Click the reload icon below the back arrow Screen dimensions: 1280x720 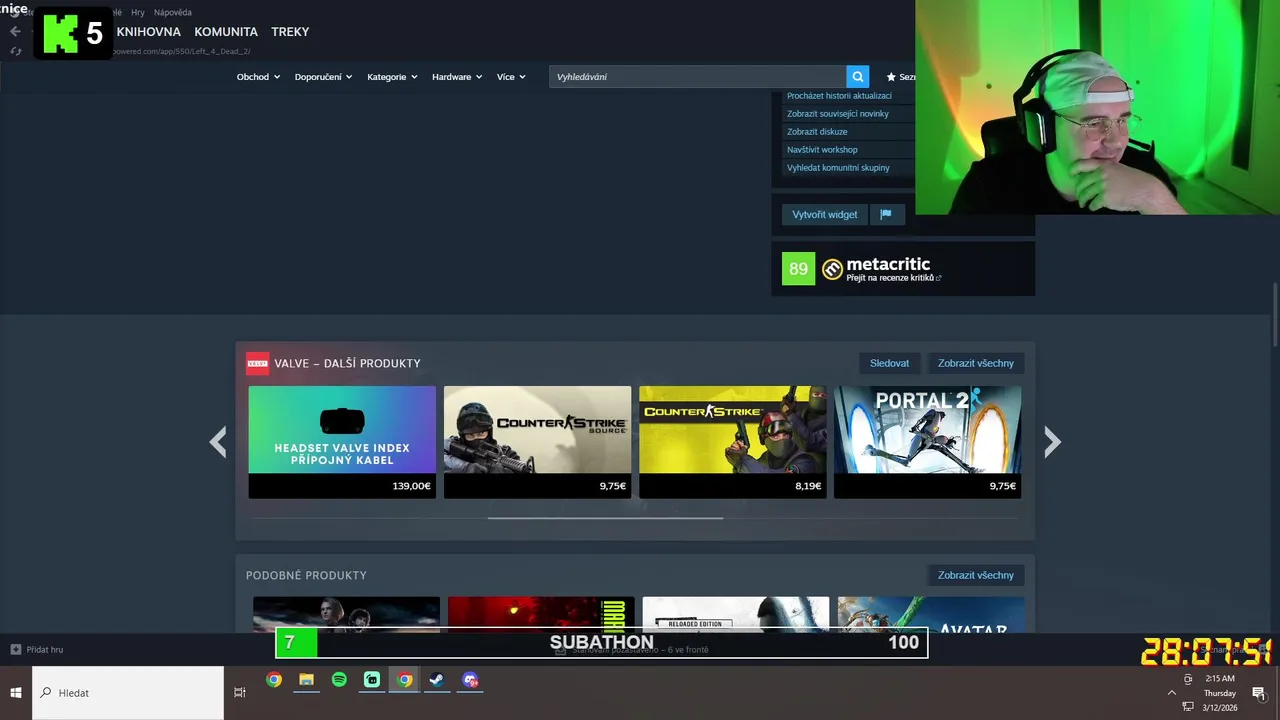click(x=15, y=51)
